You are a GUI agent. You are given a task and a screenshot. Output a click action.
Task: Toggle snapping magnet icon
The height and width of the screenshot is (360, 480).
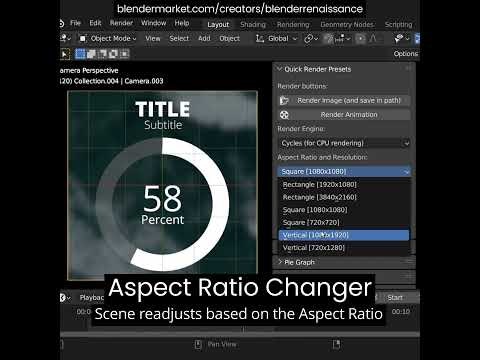point(329,39)
